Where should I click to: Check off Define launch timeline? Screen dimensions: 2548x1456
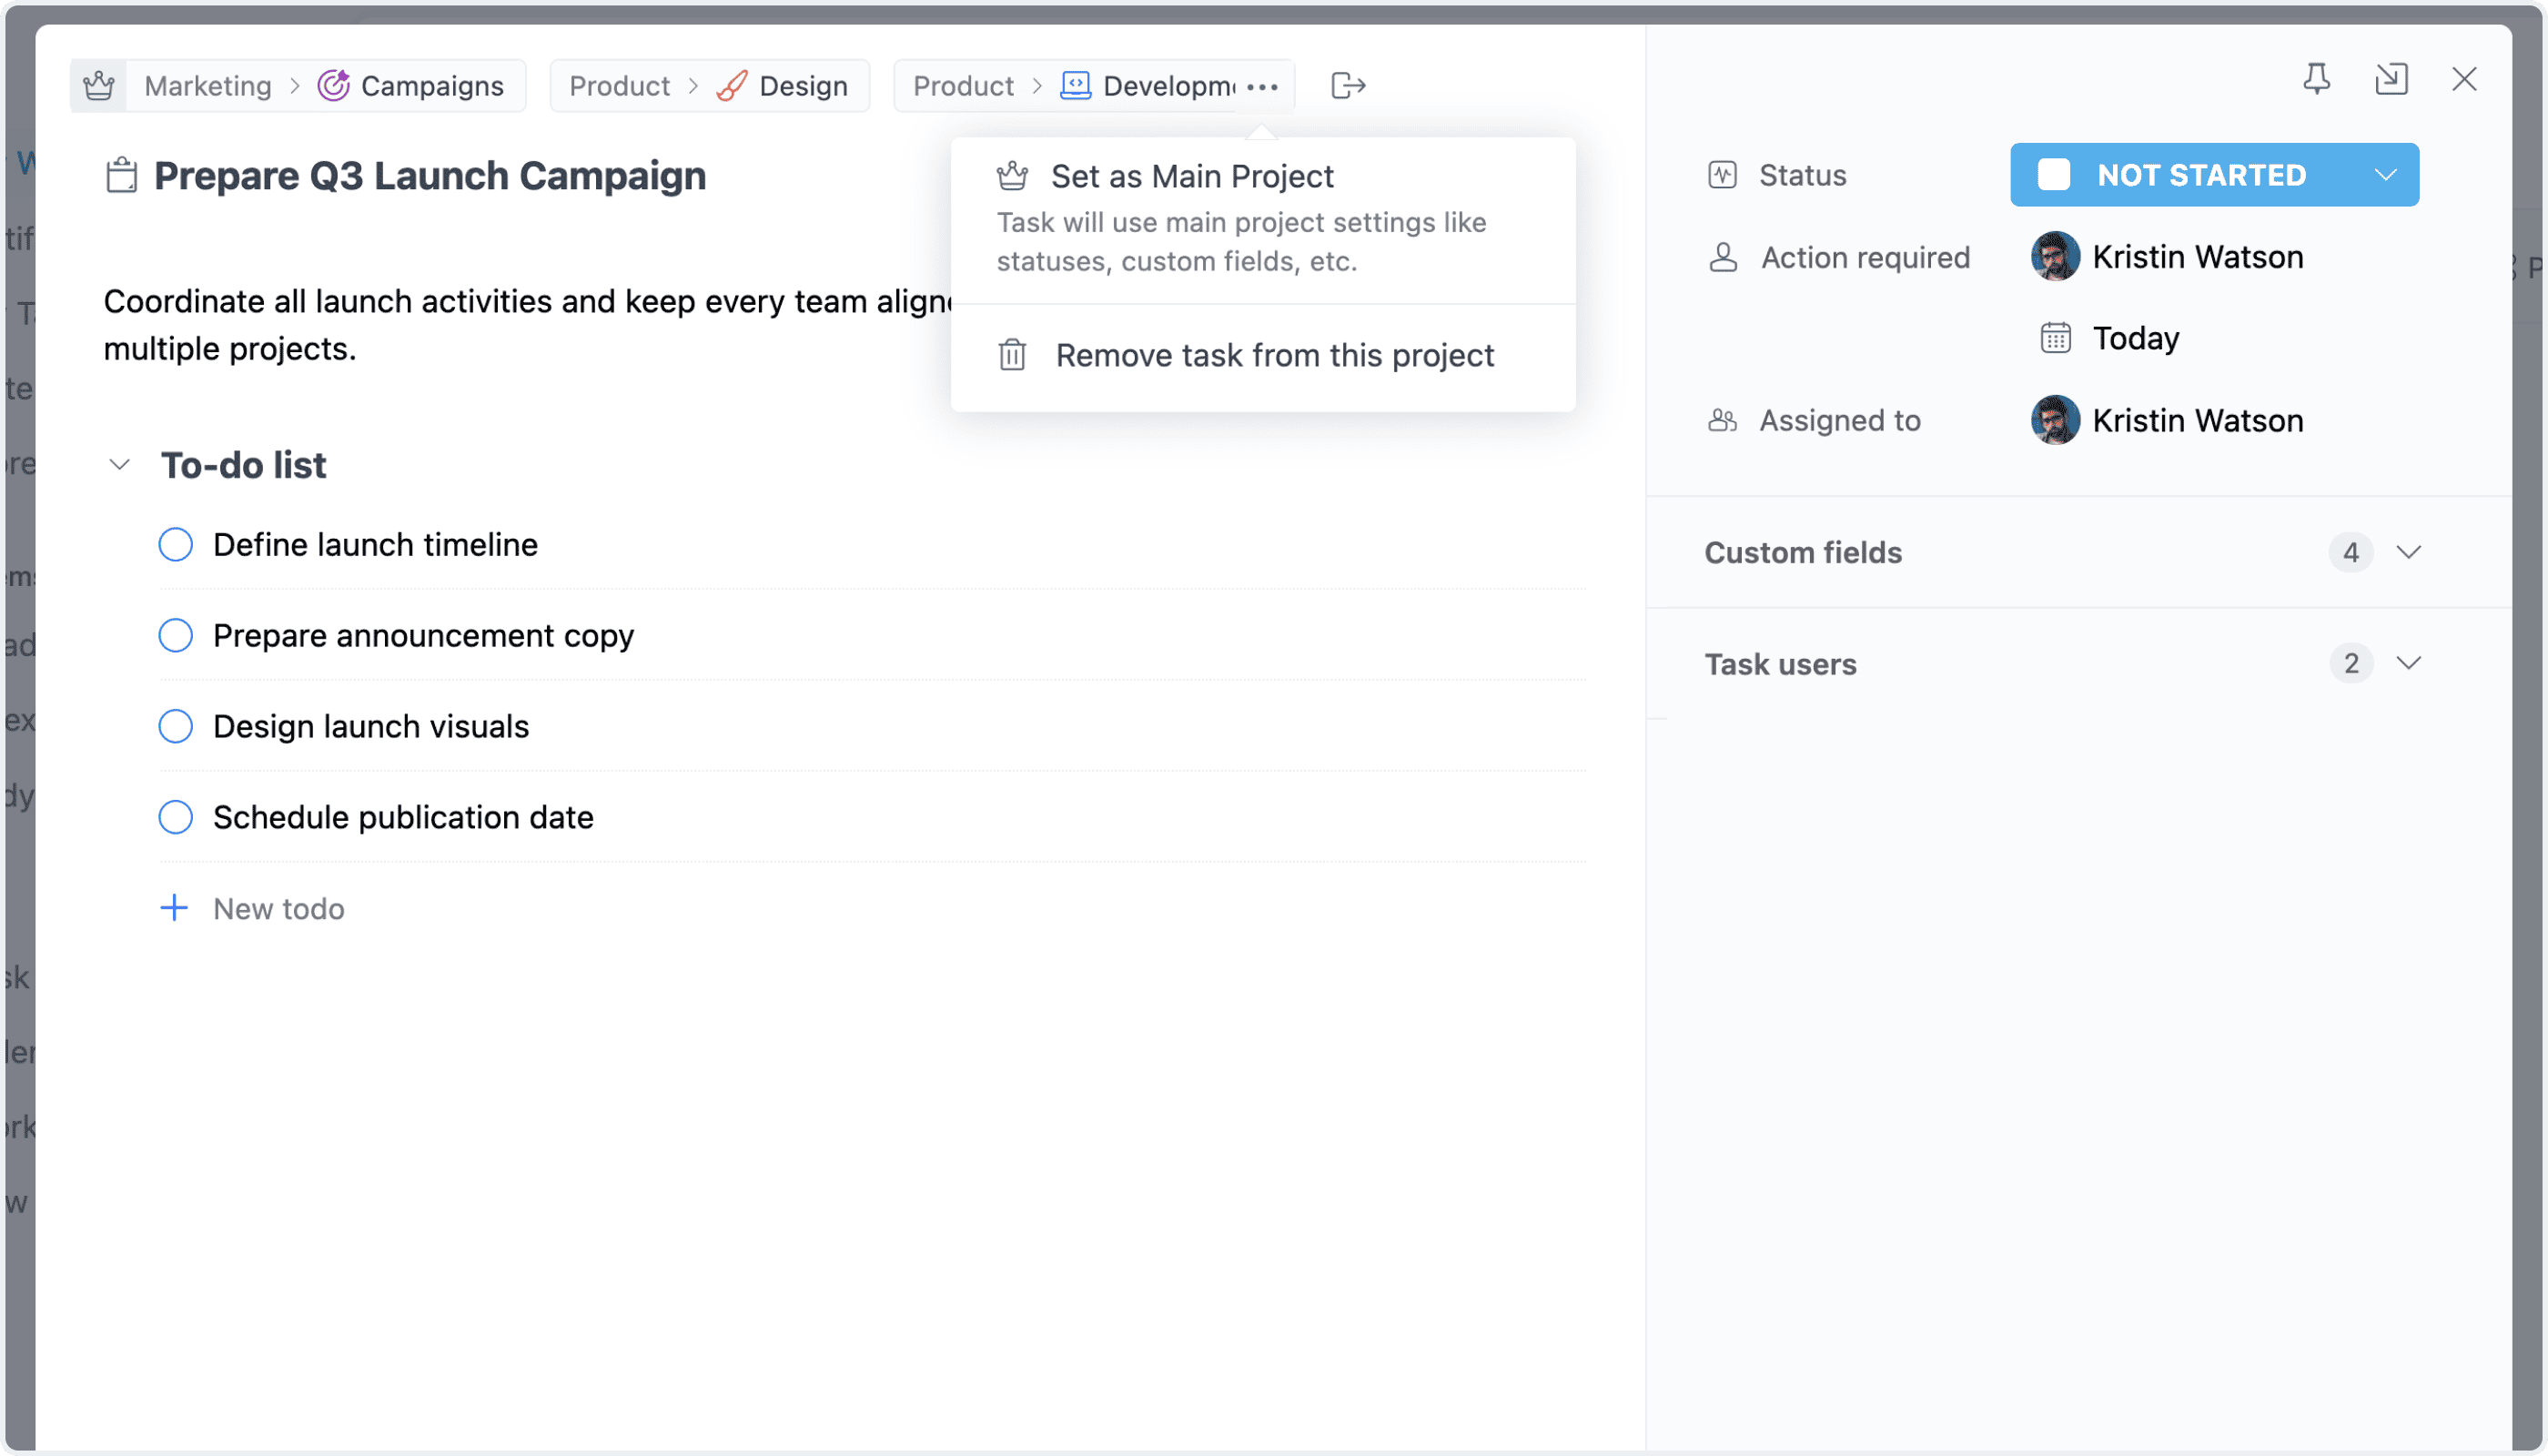pos(175,545)
